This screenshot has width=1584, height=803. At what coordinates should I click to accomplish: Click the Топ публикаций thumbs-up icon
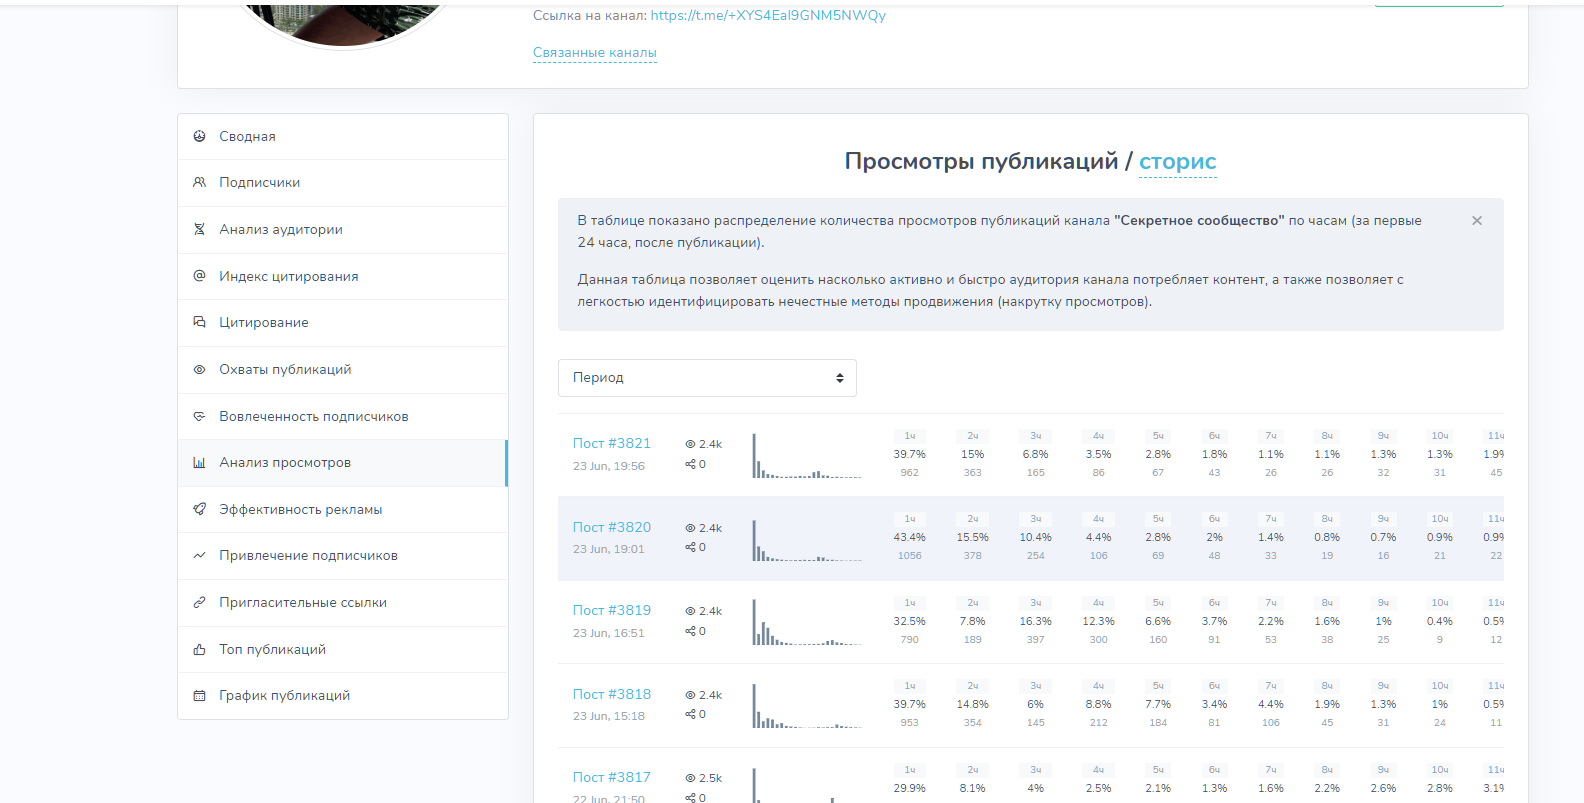(x=199, y=649)
